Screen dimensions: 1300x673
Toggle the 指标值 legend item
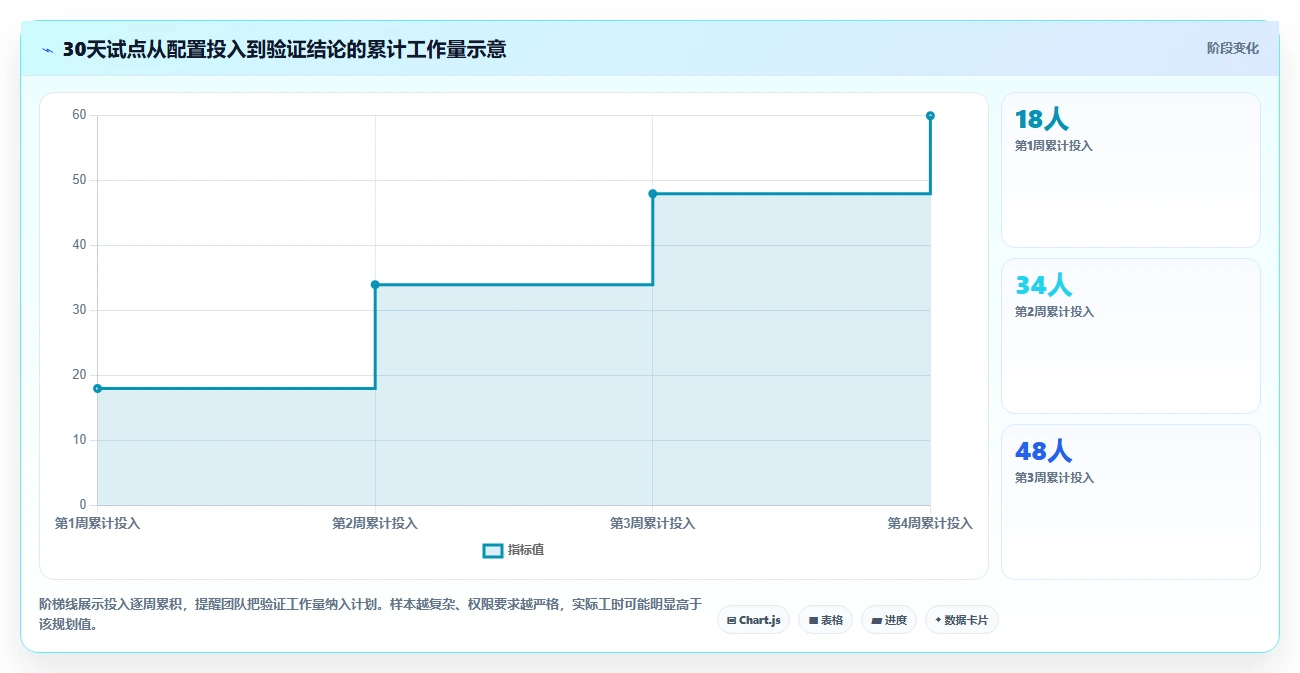tap(513, 550)
